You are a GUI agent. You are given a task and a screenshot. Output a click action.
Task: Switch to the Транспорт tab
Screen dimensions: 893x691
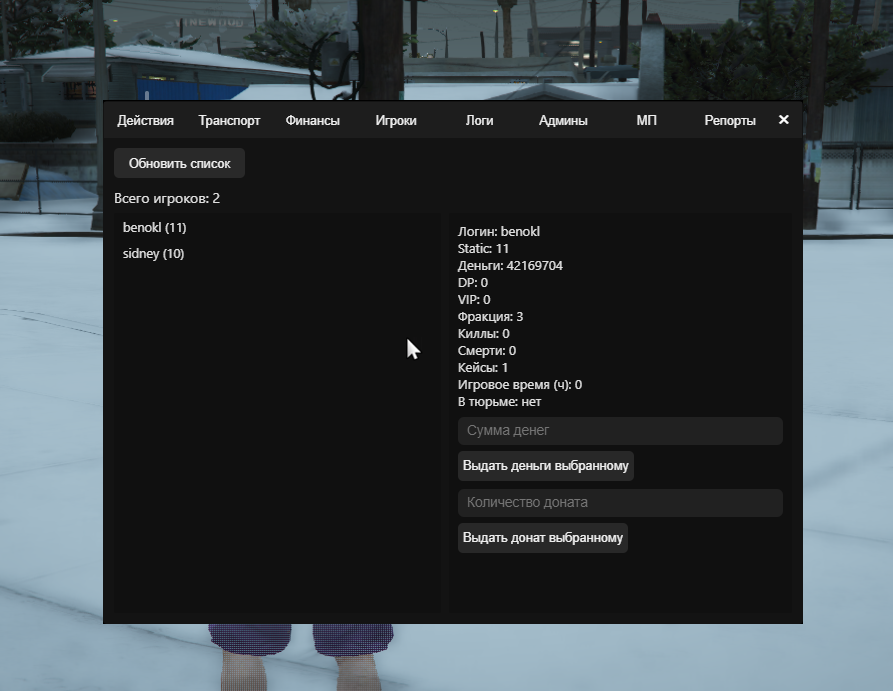tap(229, 121)
